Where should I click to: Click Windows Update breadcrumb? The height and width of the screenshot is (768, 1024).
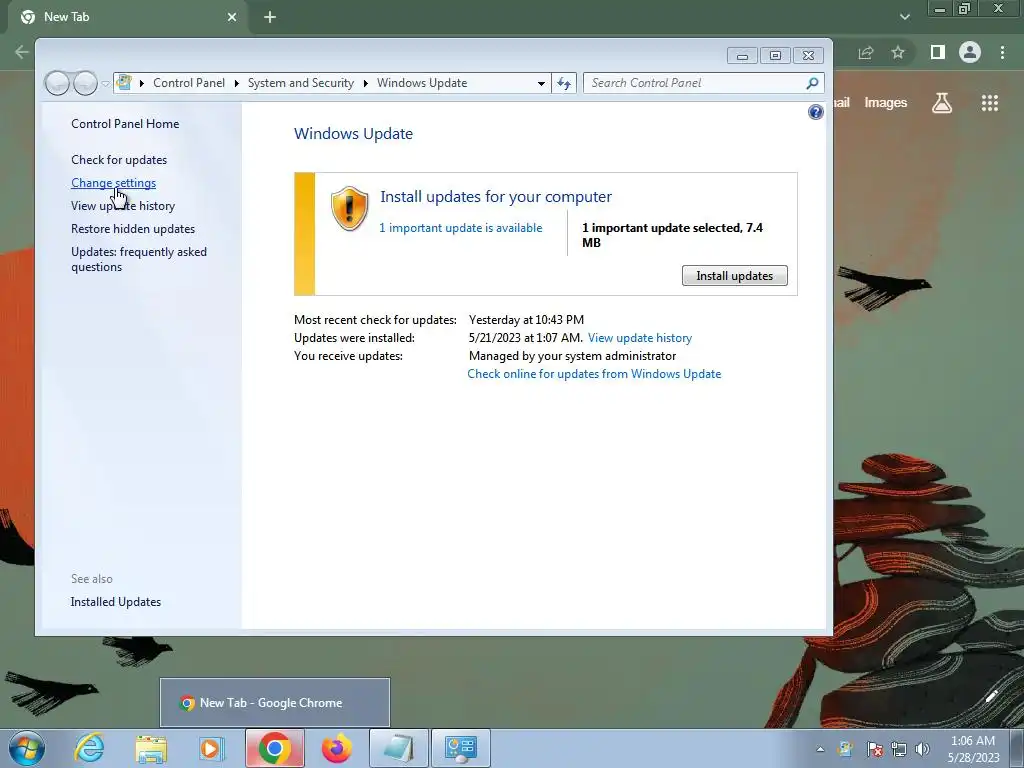click(x=422, y=83)
